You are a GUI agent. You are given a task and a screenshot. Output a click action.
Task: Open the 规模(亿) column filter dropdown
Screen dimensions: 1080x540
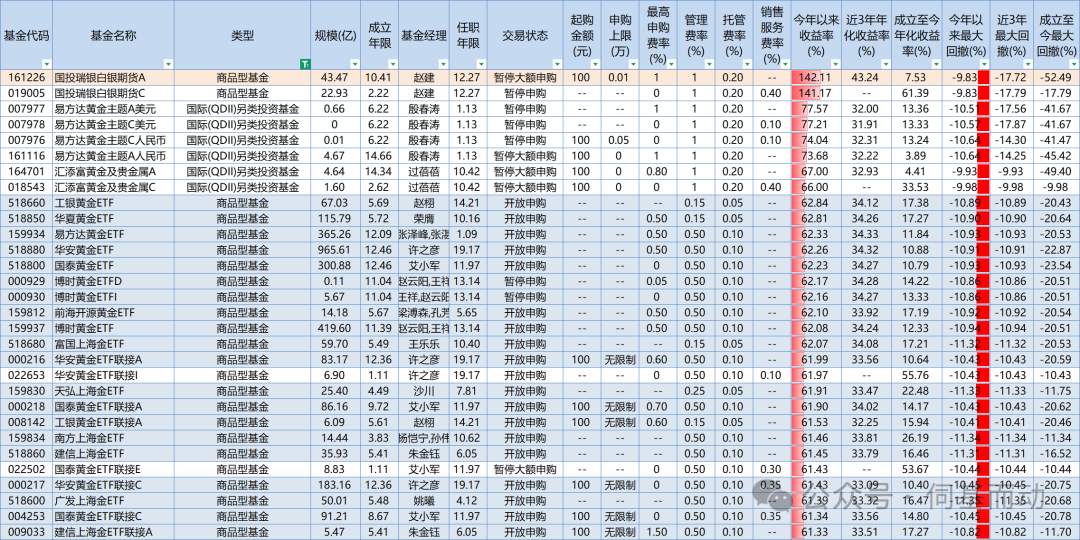(x=355, y=64)
